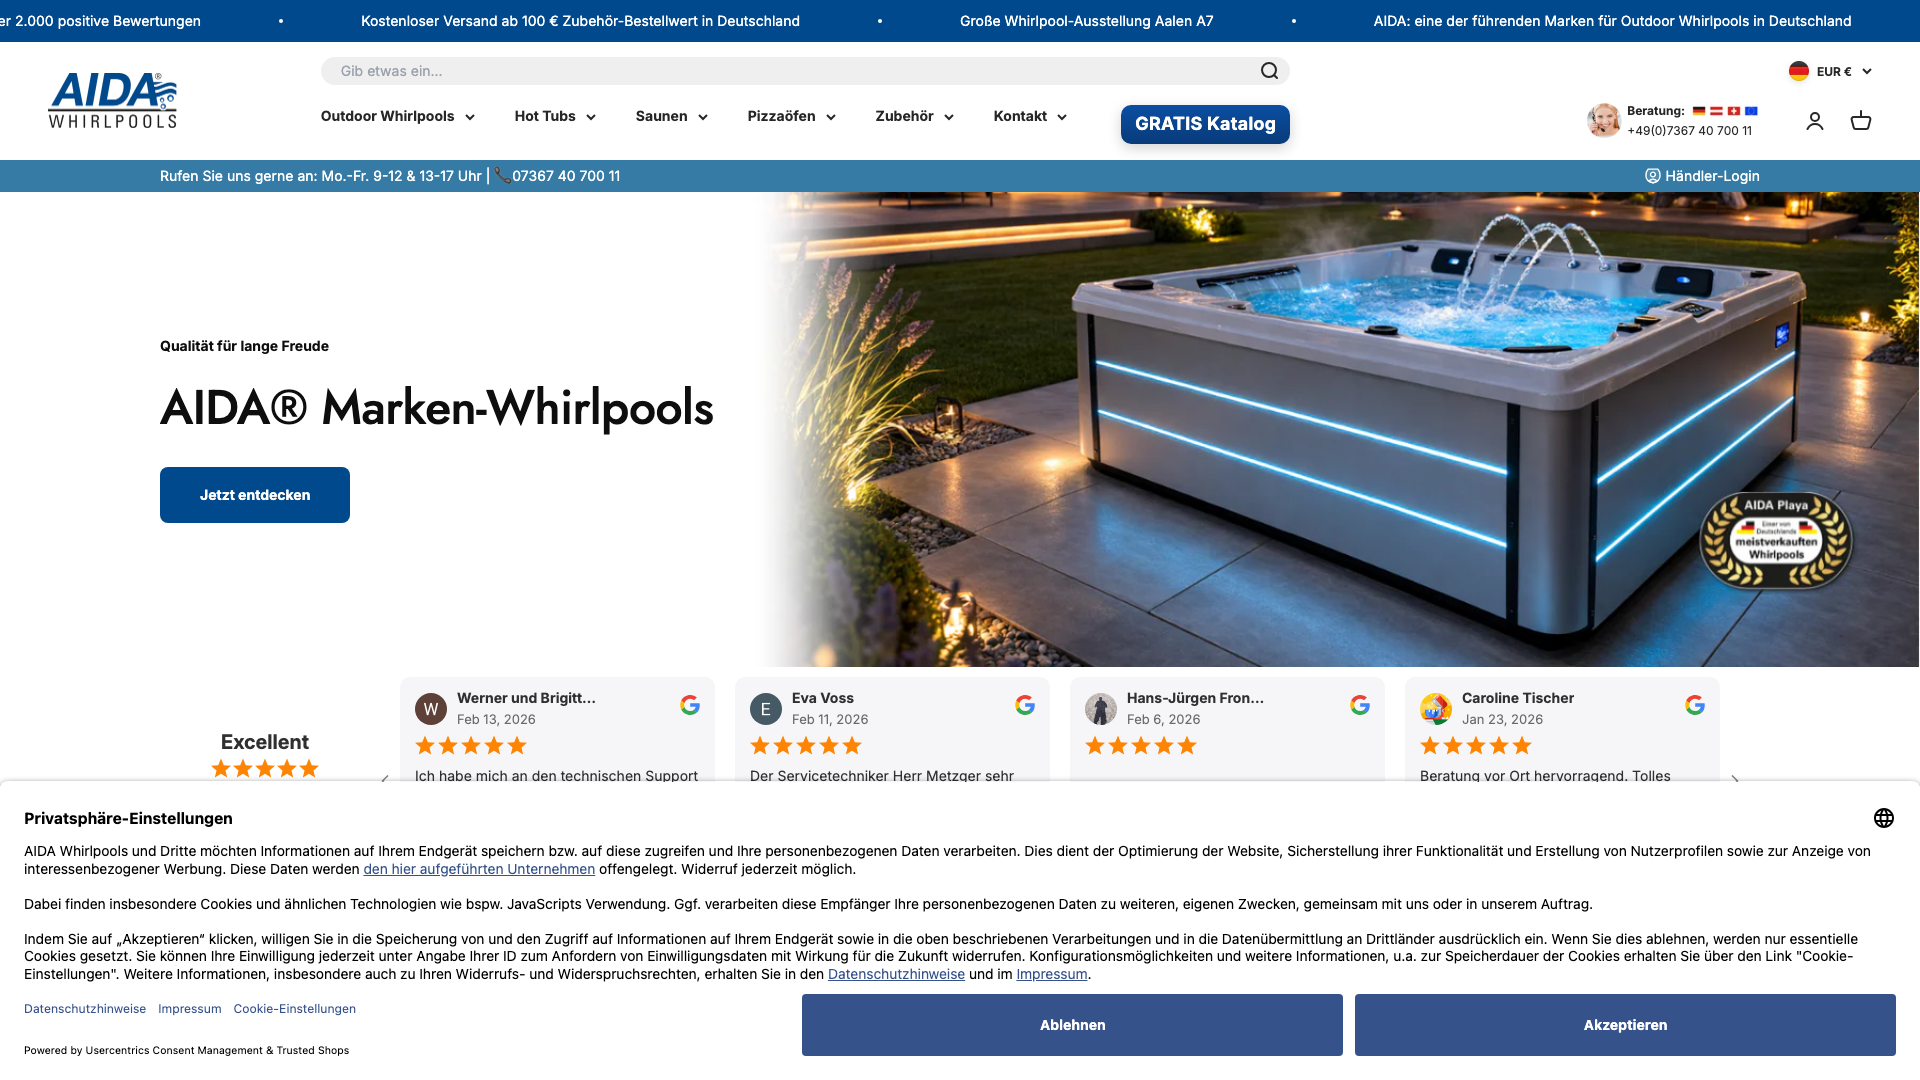The height and width of the screenshot is (1080, 1920).
Task: Click the 'AIDA: eine der führenden Marken' announcement
Action: coord(1612,21)
